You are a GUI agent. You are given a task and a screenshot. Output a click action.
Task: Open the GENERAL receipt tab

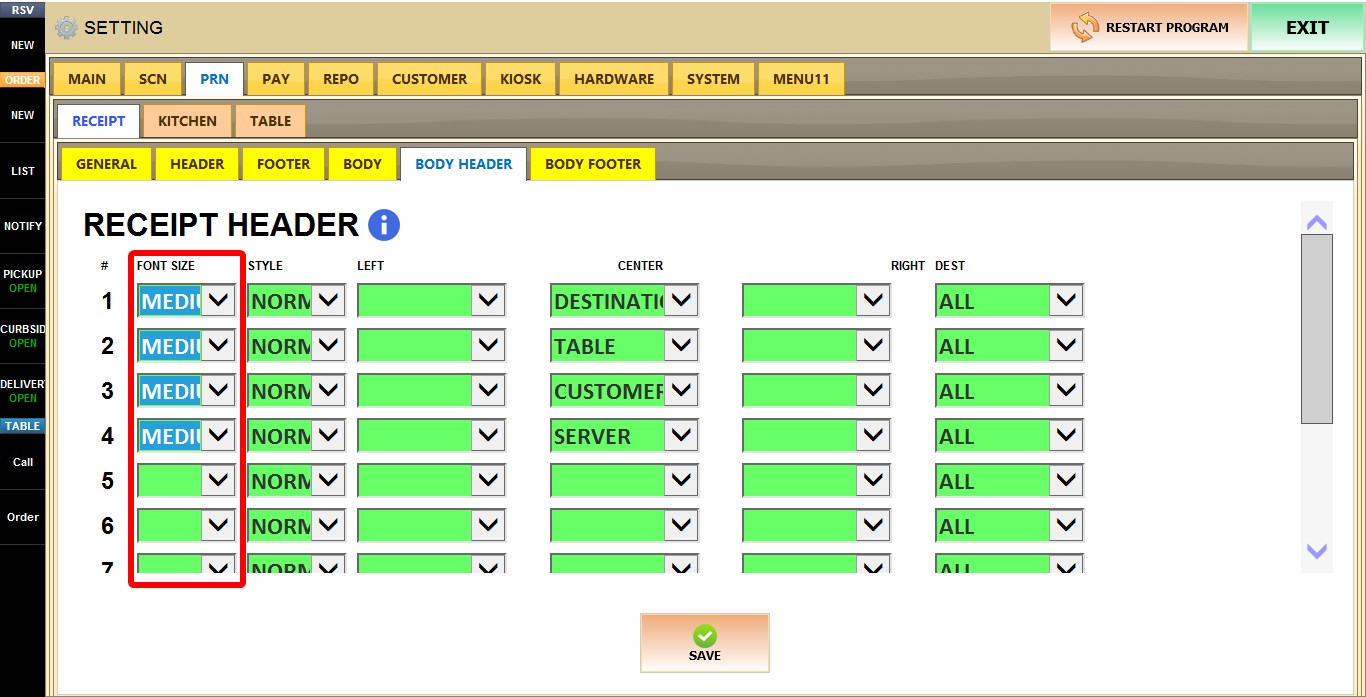106,164
